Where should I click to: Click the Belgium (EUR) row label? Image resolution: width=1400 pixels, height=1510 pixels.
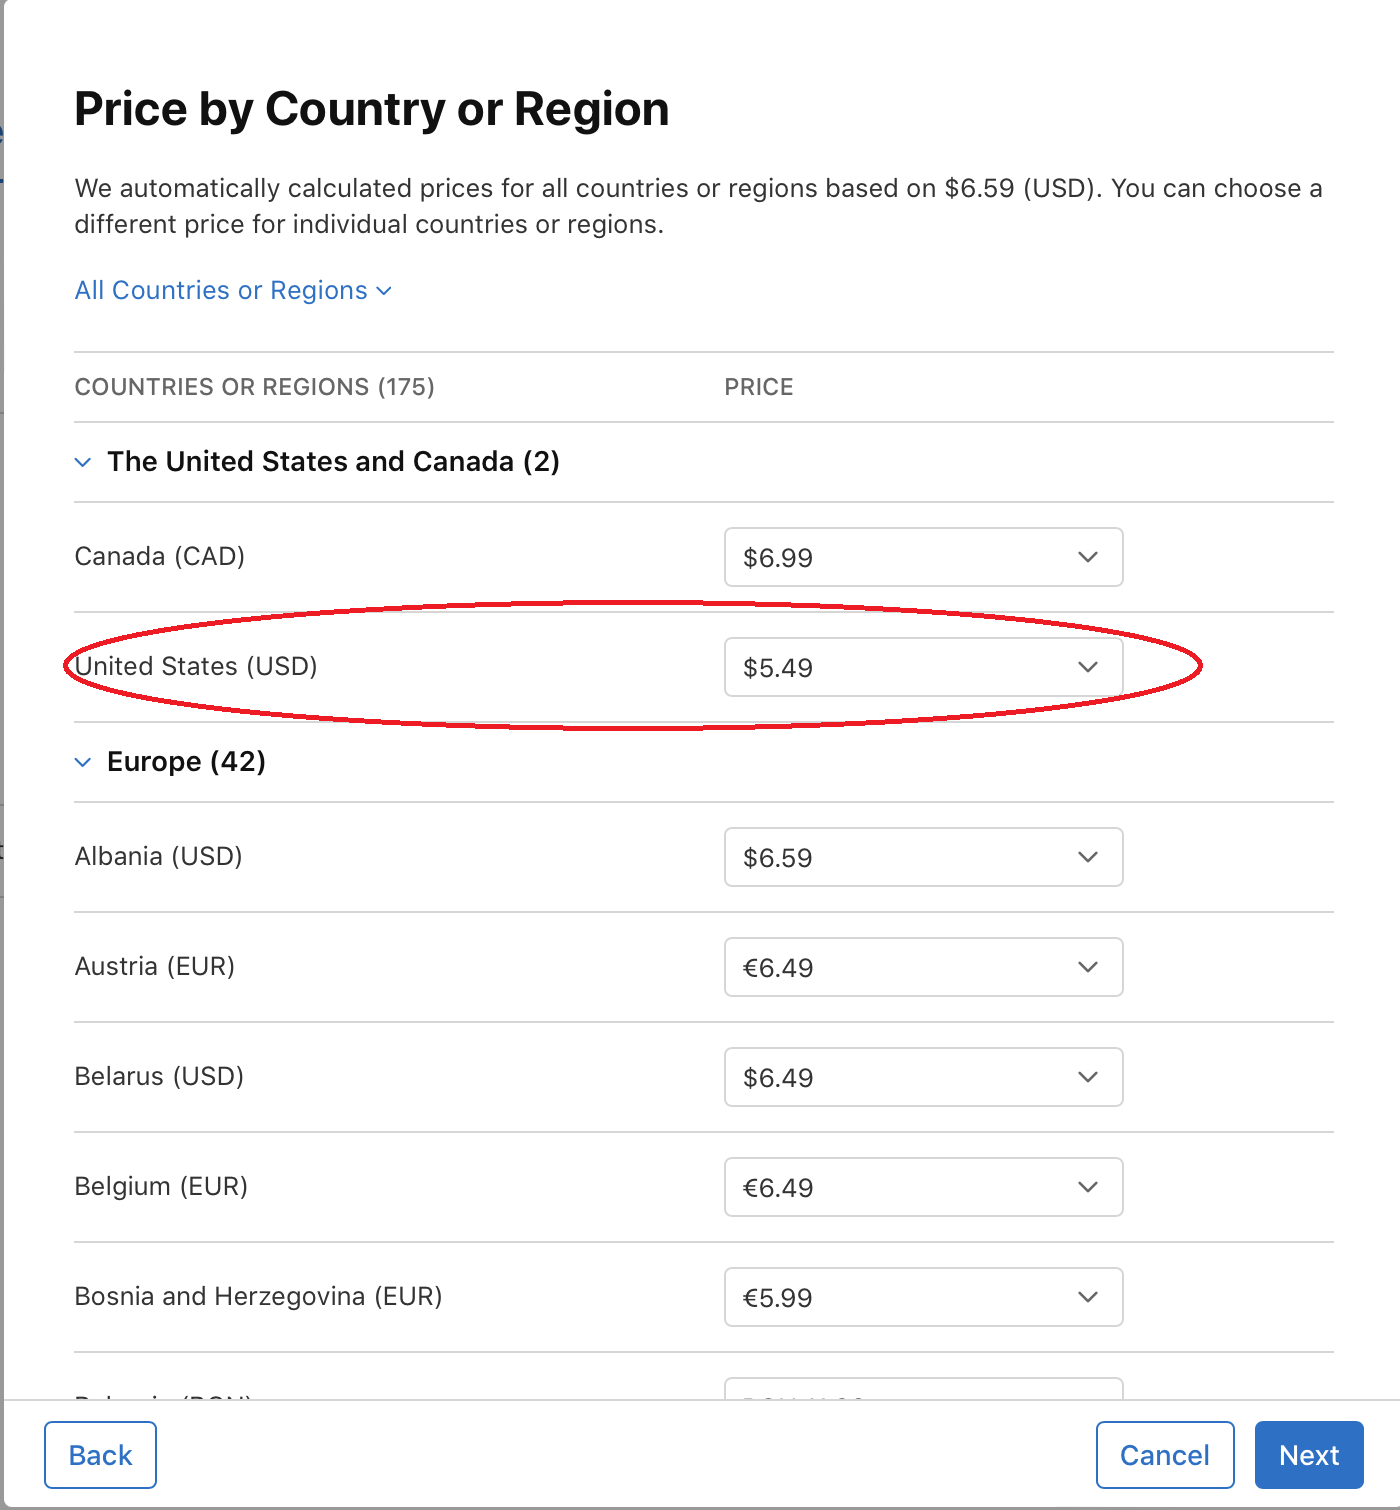click(161, 1186)
